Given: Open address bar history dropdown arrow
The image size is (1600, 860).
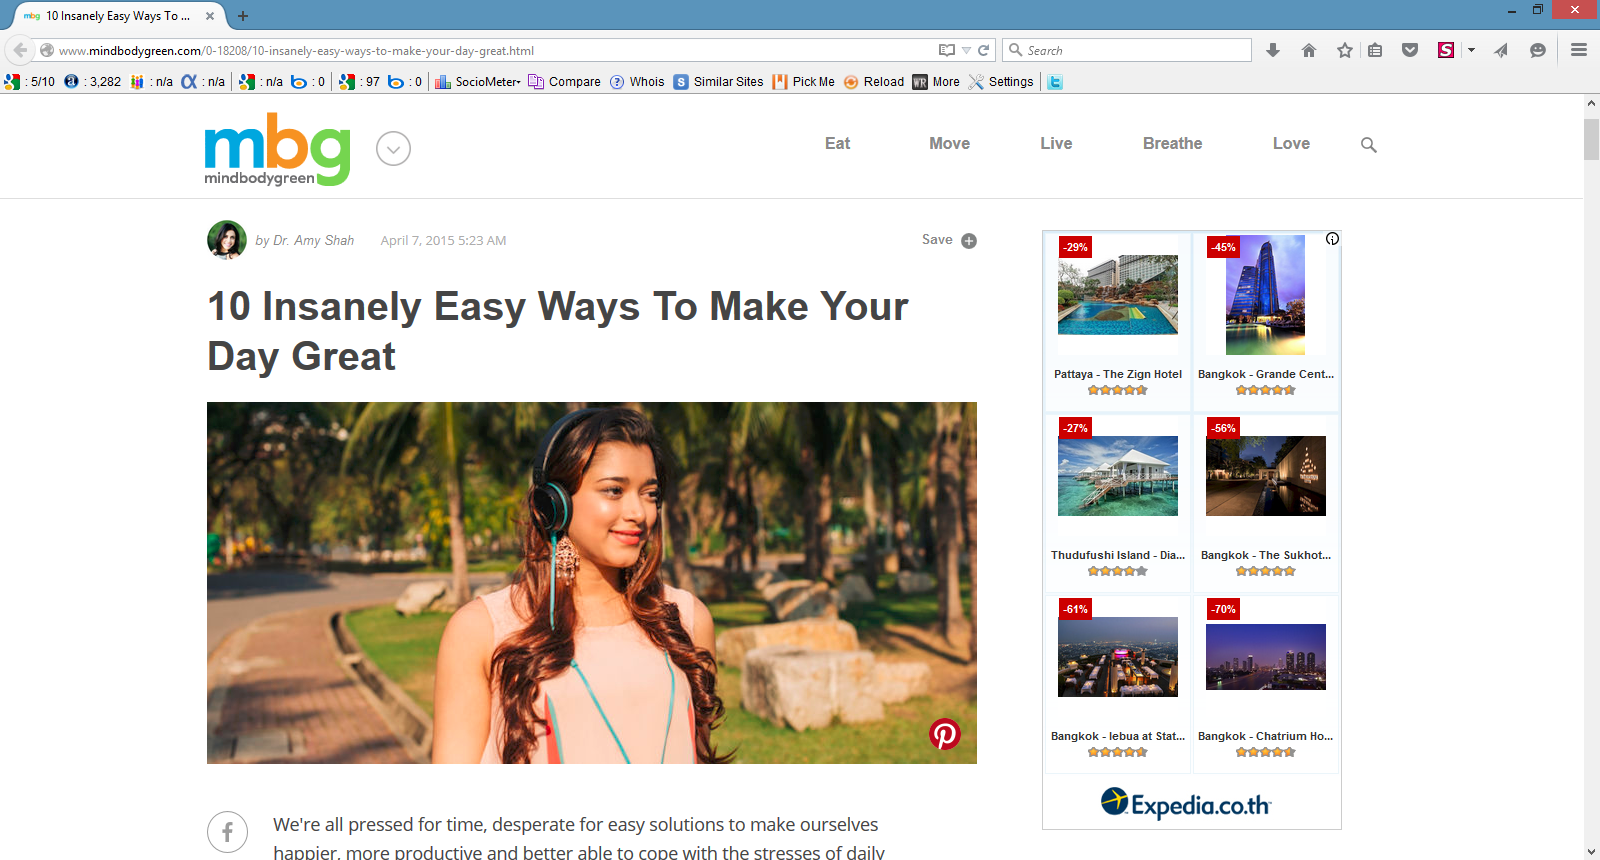Looking at the screenshot, I should tap(966, 50).
